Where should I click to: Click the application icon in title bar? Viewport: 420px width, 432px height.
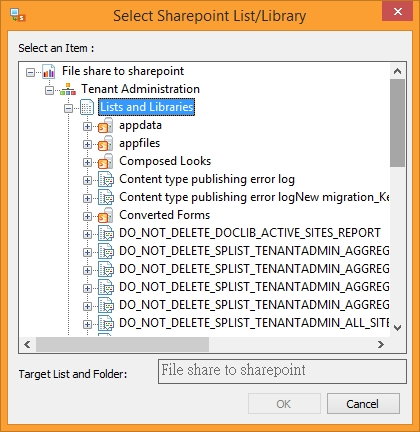tap(18, 15)
